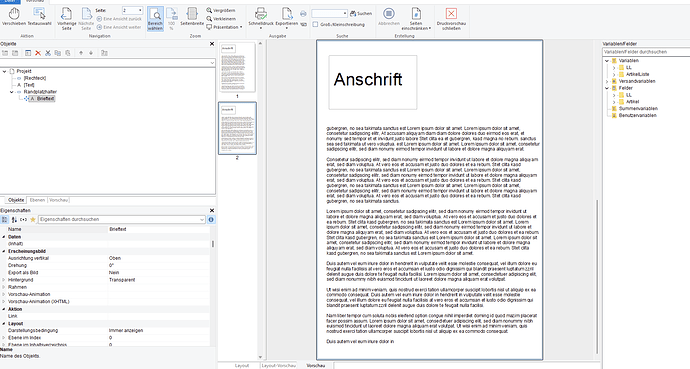690x369 pixels.
Task: Click the Bereich wählen zoom tool
Action: tap(155, 18)
